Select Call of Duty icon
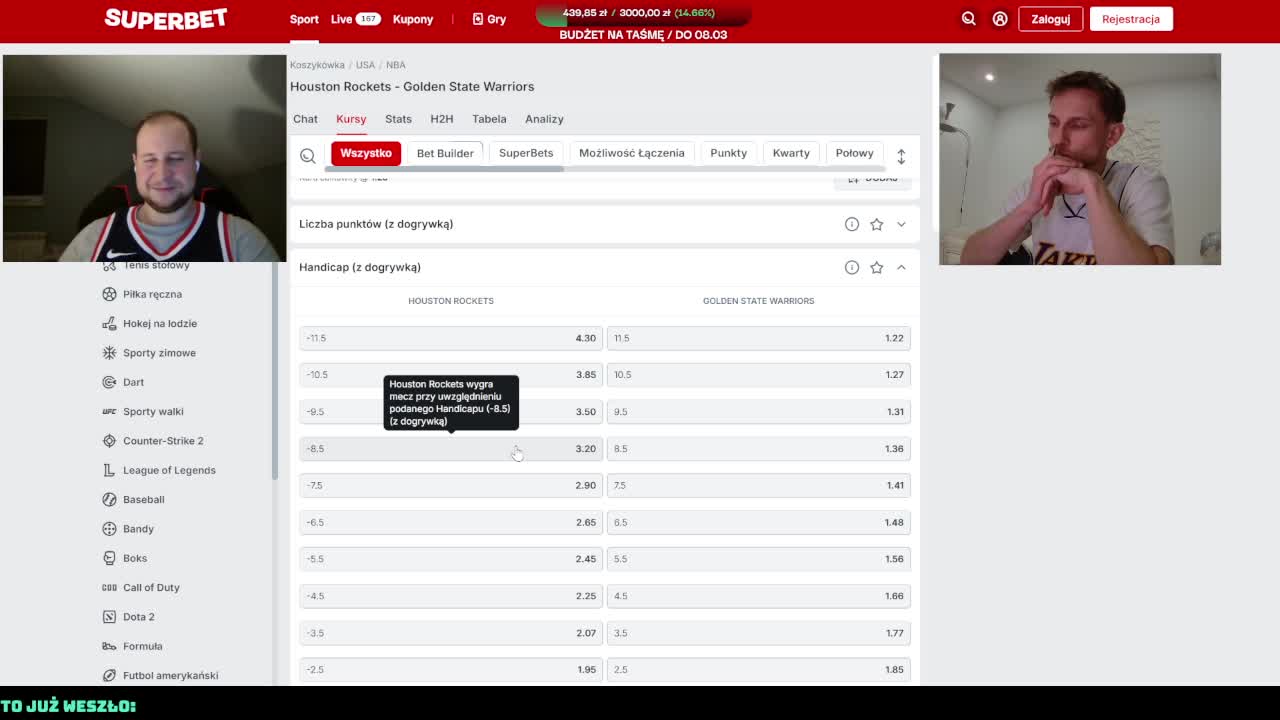The height and width of the screenshot is (720, 1280). coord(109,587)
